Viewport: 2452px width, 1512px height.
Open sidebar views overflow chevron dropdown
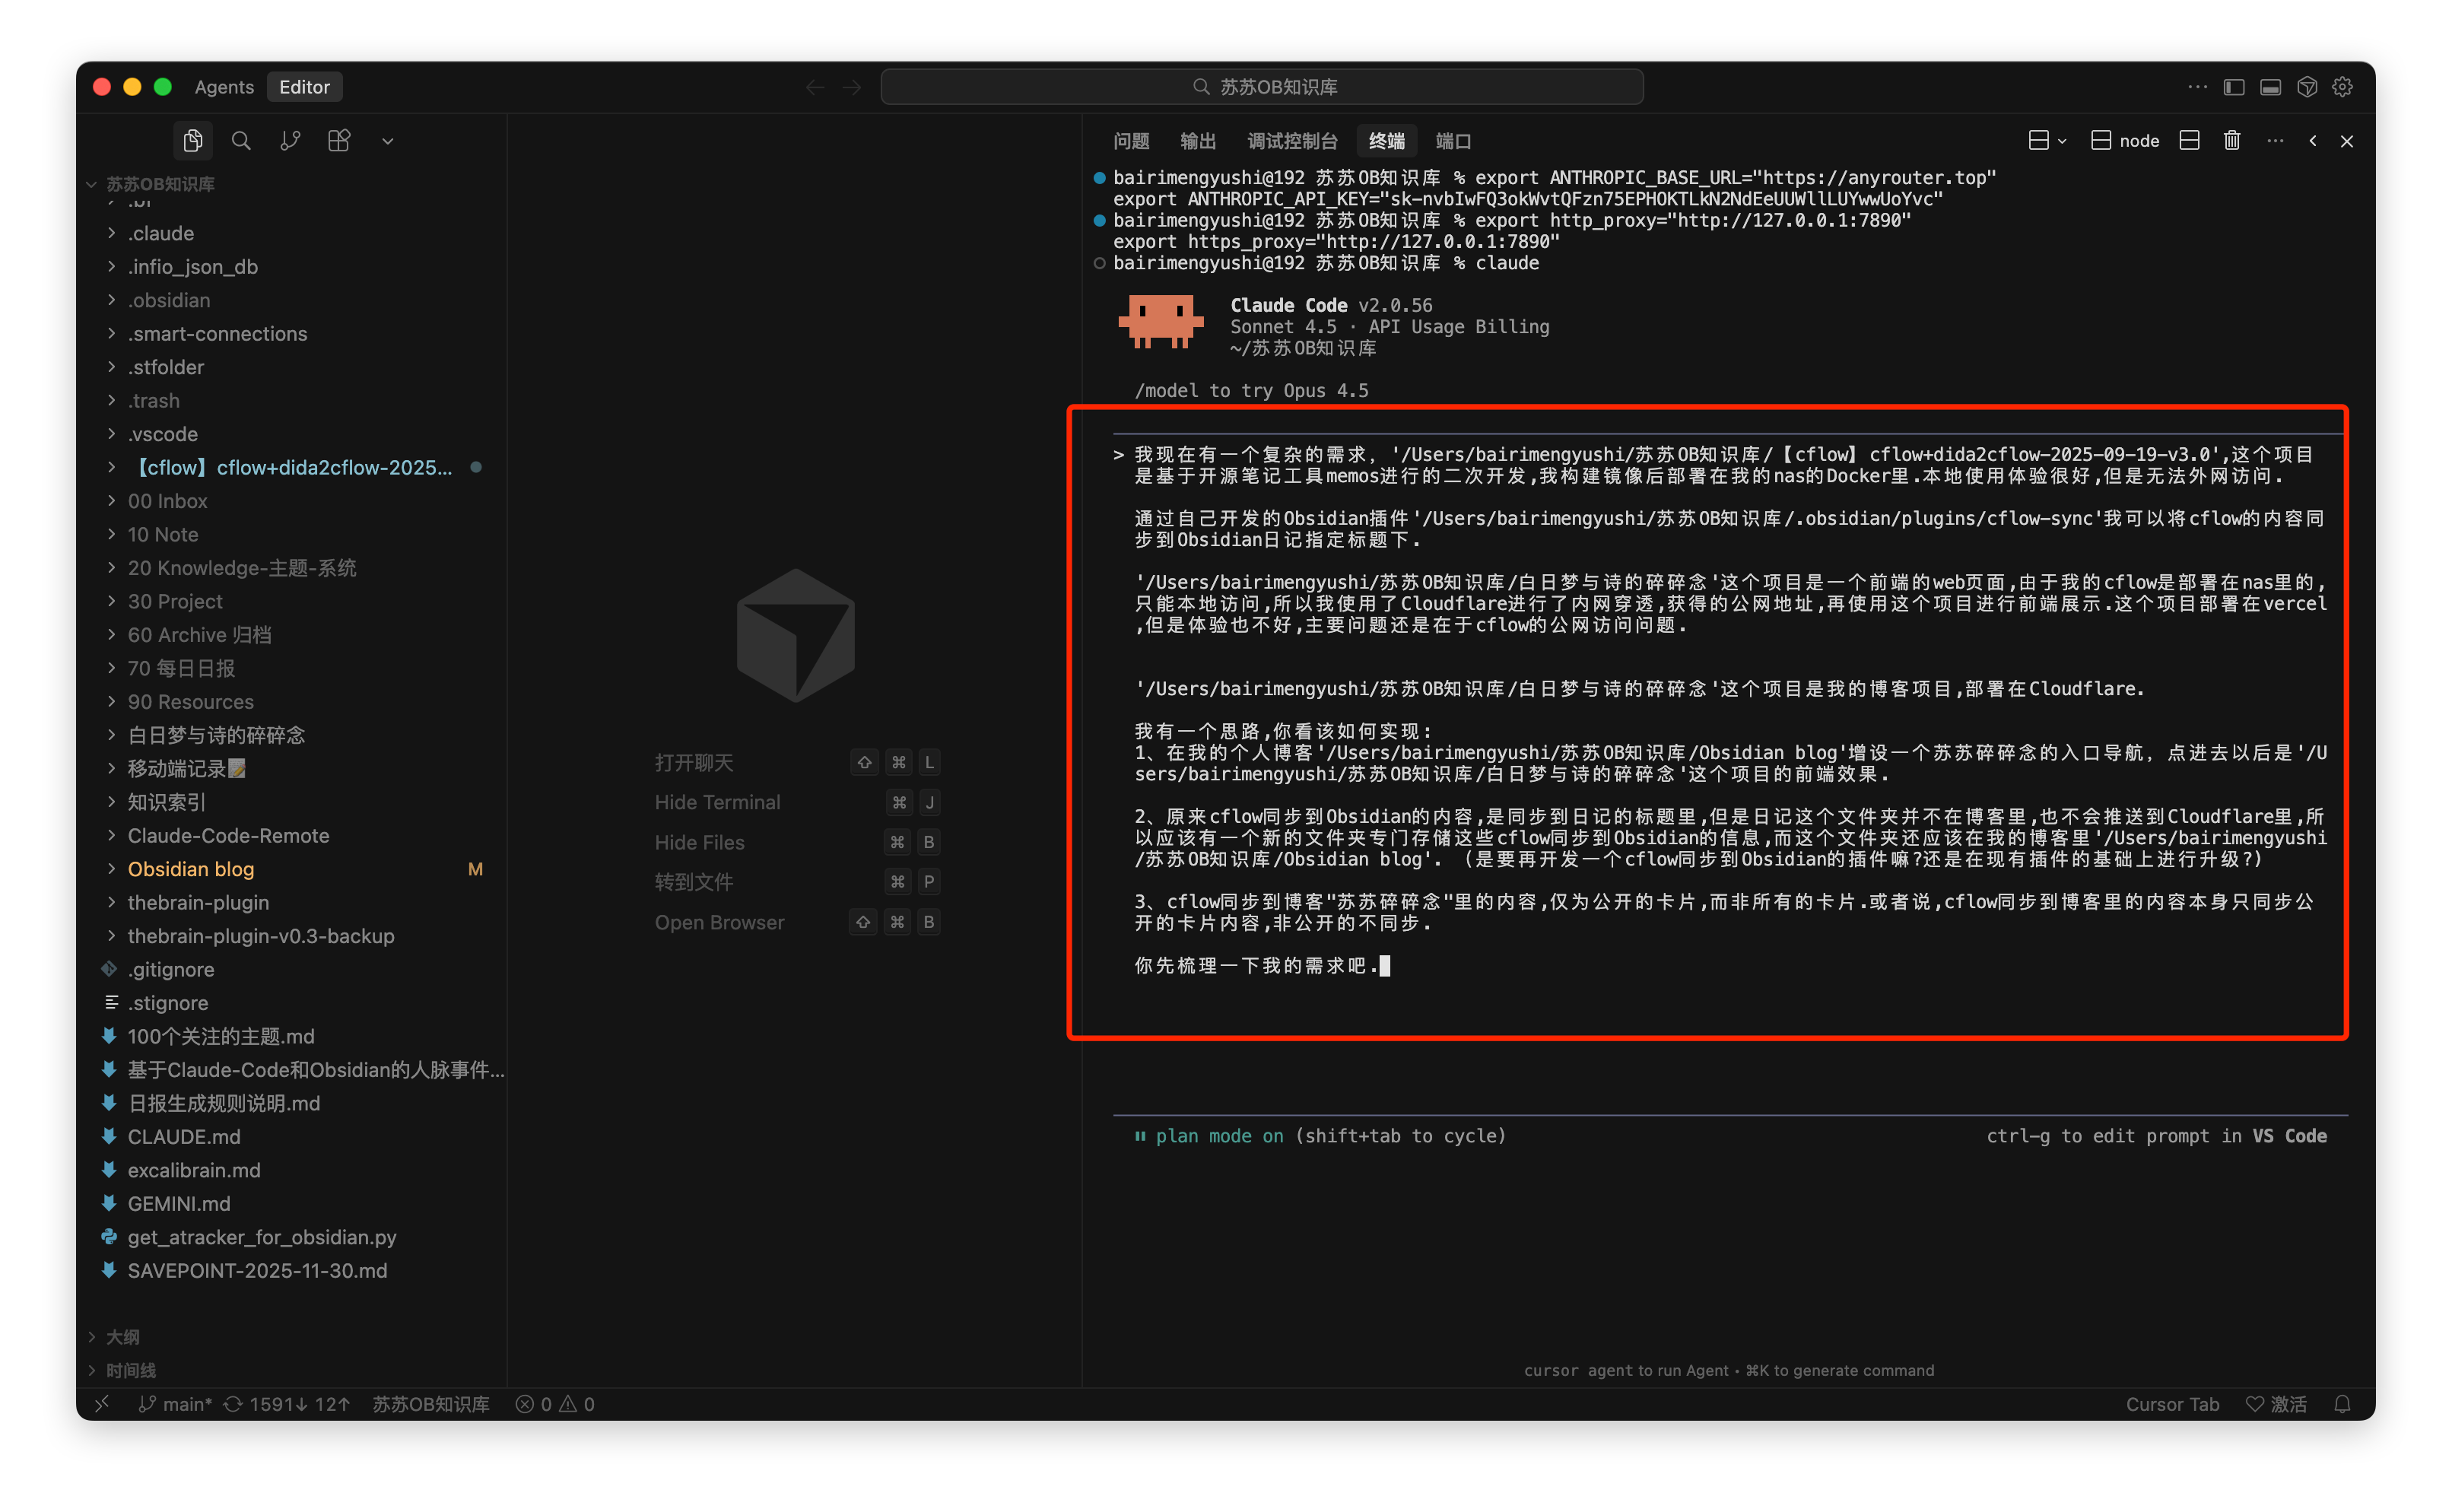(x=388, y=141)
